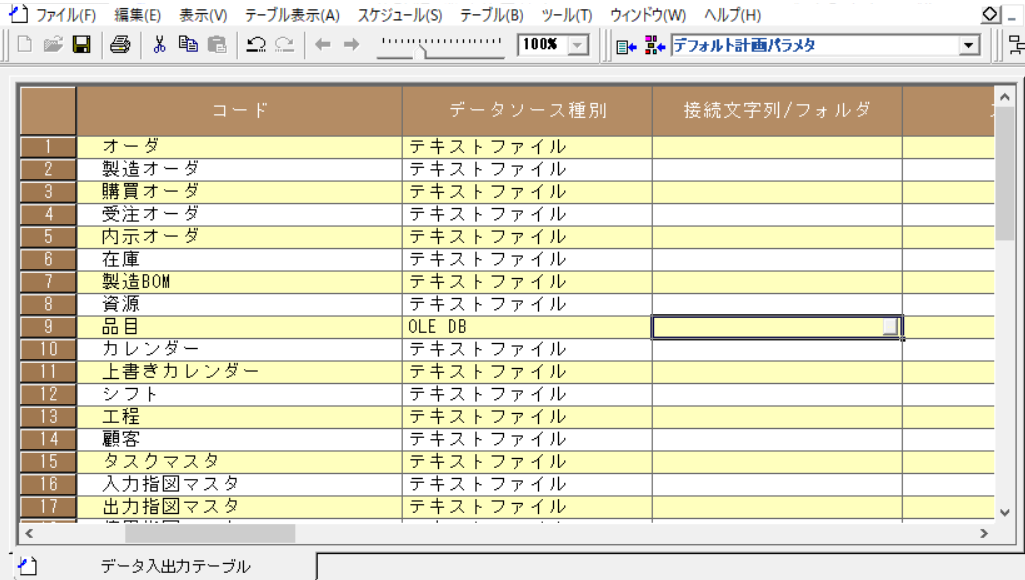This screenshot has height=580, width=1025.
Task: Select row header number 17
Action: click(48, 506)
